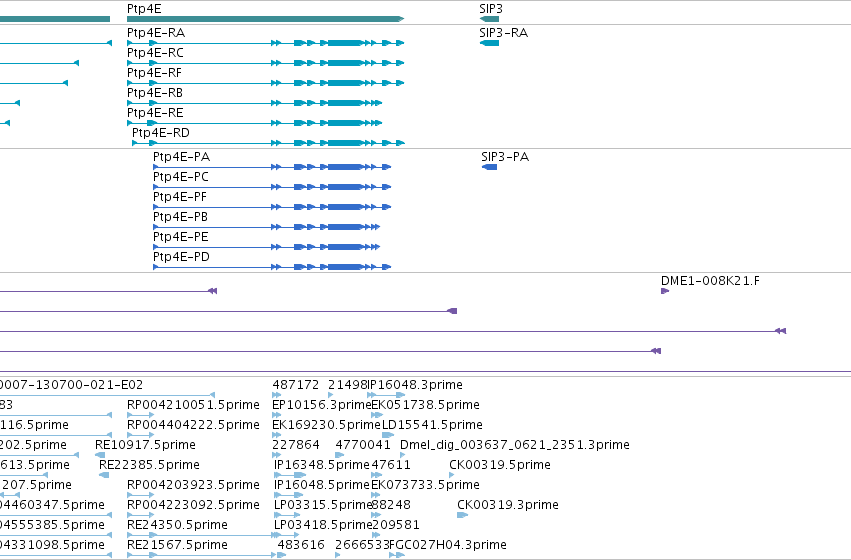This screenshot has height=560, width=851.
Task: Select the RP004210051.5prime EST label
Action: click(x=193, y=405)
